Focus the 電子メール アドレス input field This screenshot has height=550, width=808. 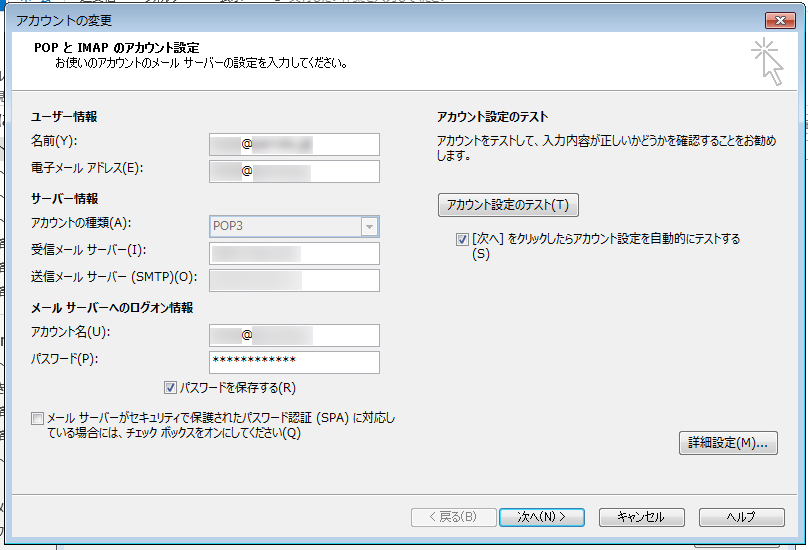click(x=294, y=171)
